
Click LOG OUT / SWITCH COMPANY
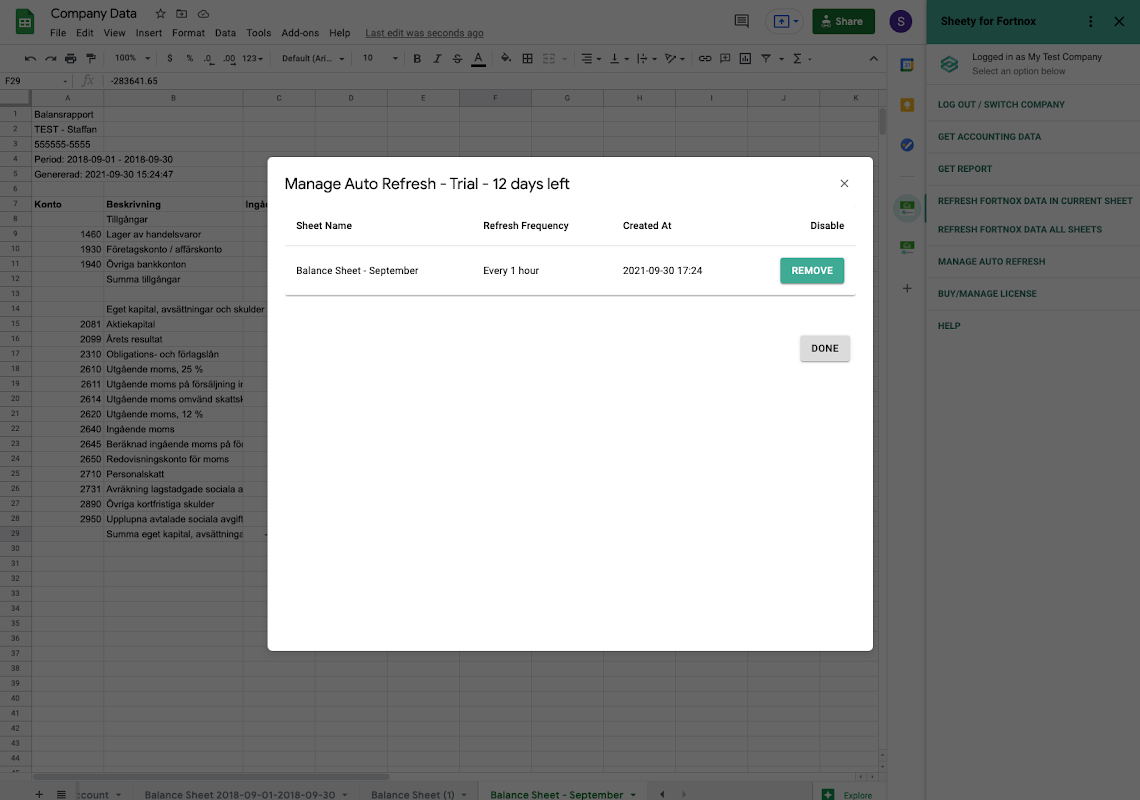1001,105
